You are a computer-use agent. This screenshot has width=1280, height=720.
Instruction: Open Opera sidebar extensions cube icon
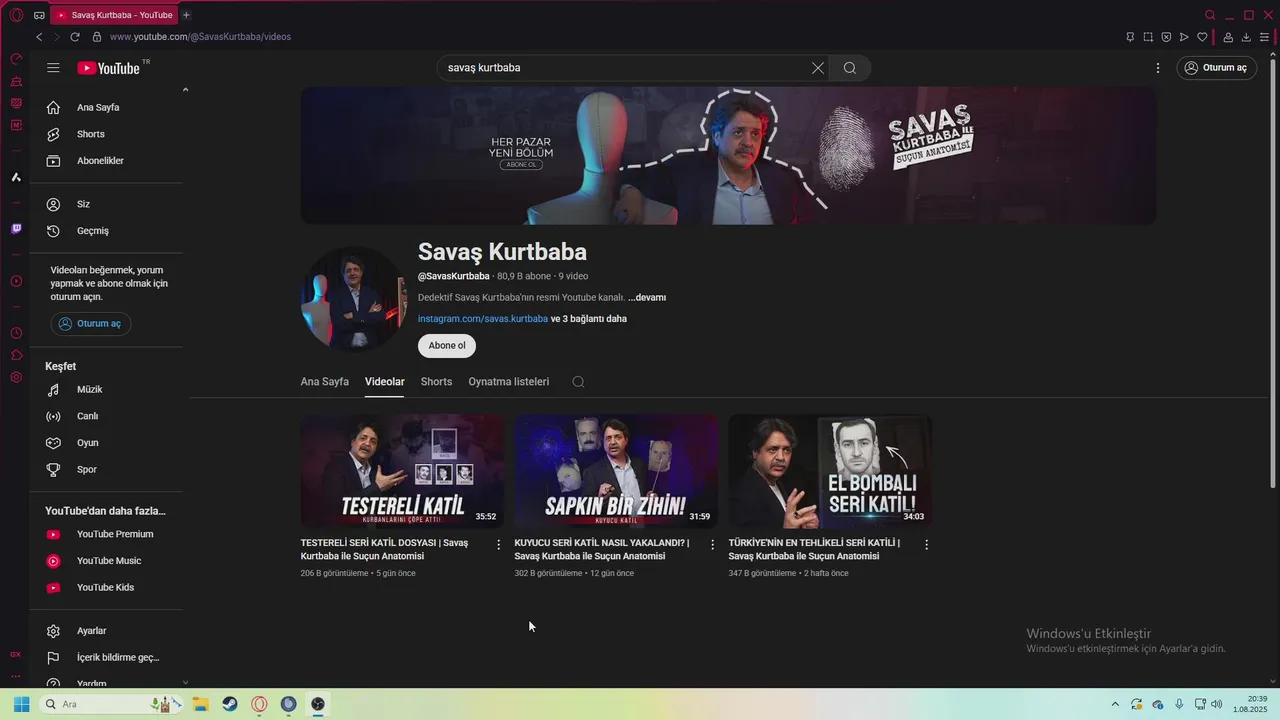click(16, 355)
